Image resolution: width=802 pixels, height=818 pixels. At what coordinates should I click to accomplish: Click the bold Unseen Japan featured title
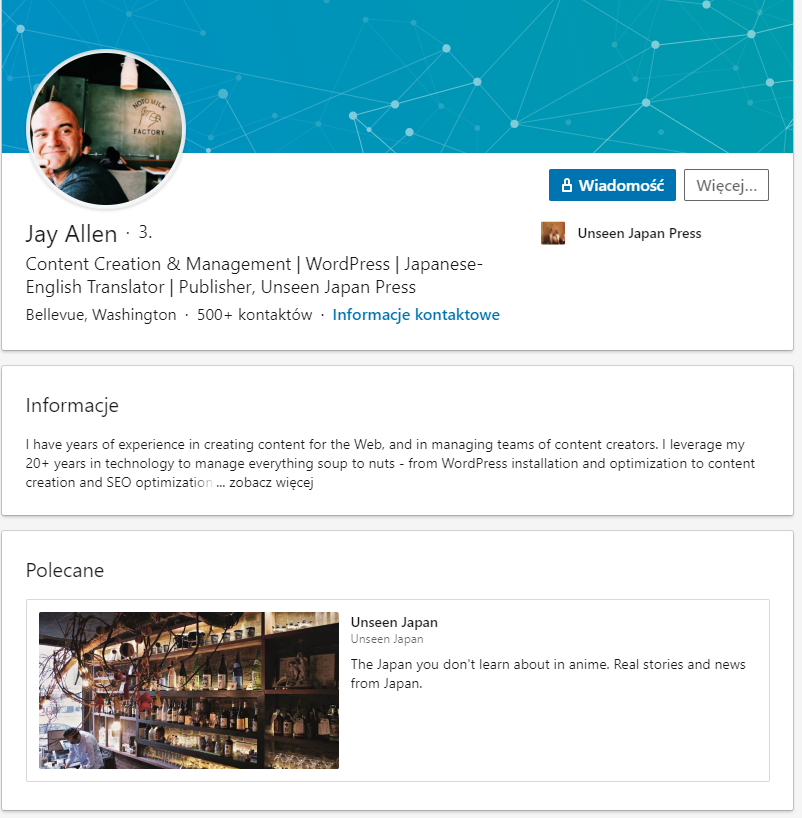[x=394, y=622]
